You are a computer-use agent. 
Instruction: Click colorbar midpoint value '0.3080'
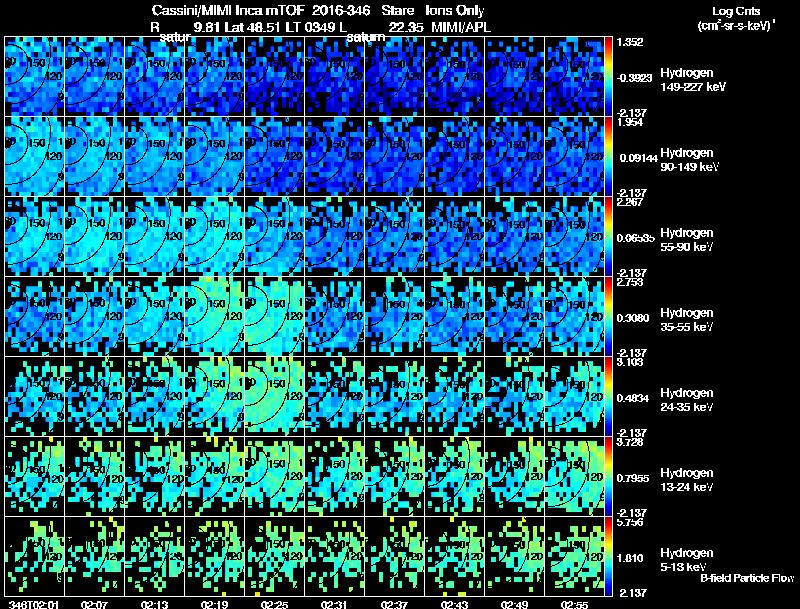tap(633, 318)
